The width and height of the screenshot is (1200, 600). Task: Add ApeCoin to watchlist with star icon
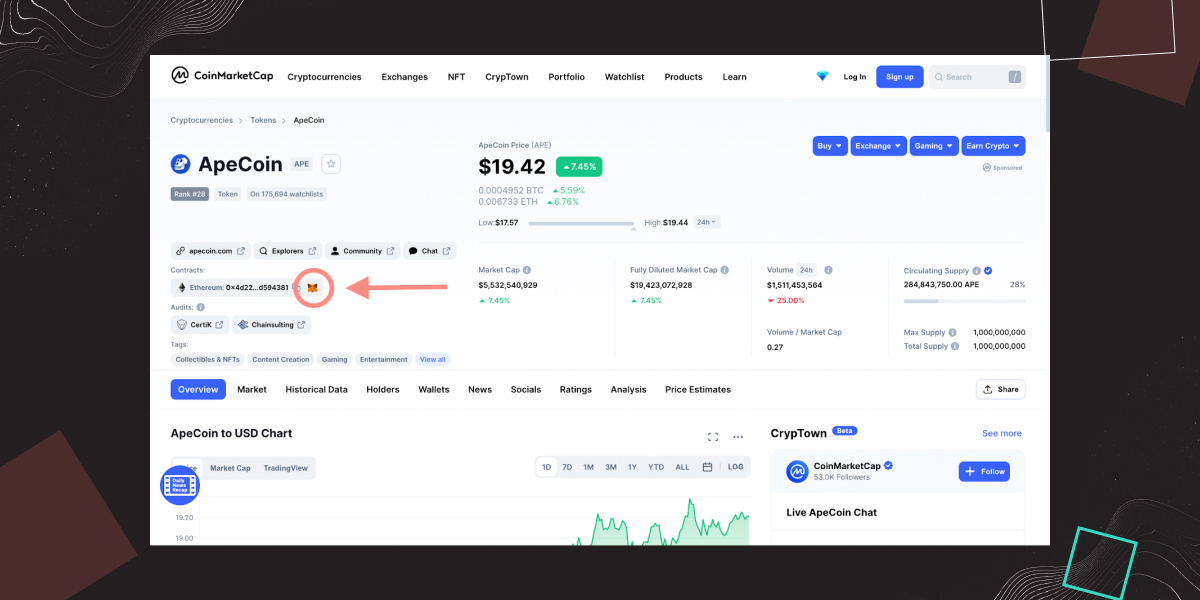331,164
